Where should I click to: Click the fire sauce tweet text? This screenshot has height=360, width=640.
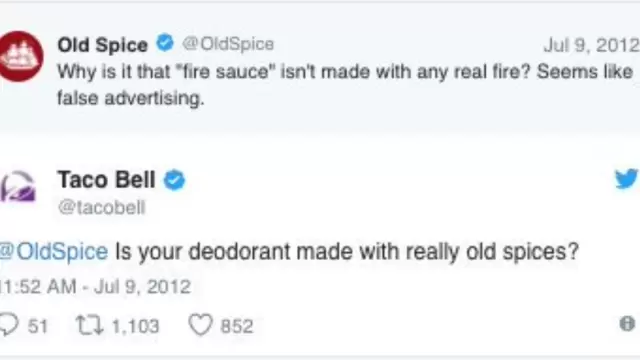[x=345, y=85]
